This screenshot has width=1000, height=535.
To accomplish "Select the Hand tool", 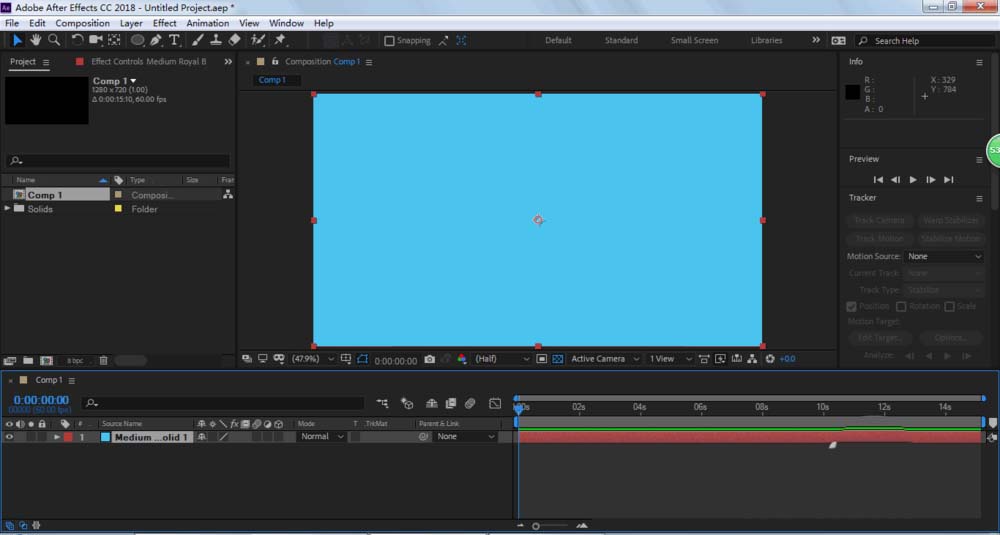I will coord(36,40).
